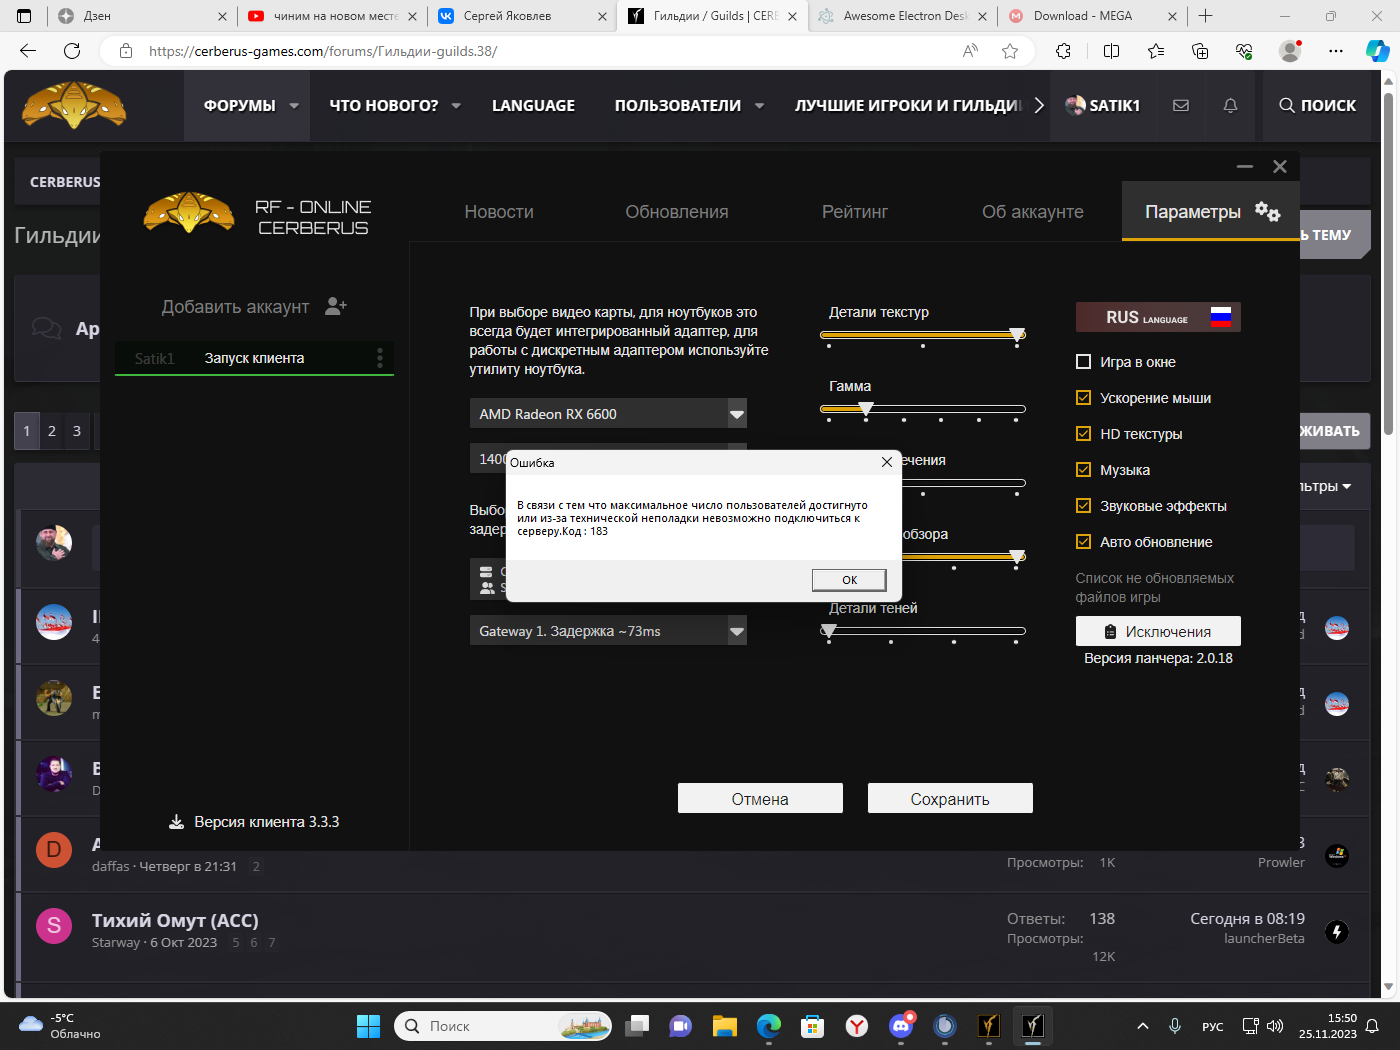Go back in browser
Screen dimensions: 1400x1050
tap(28, 51)
